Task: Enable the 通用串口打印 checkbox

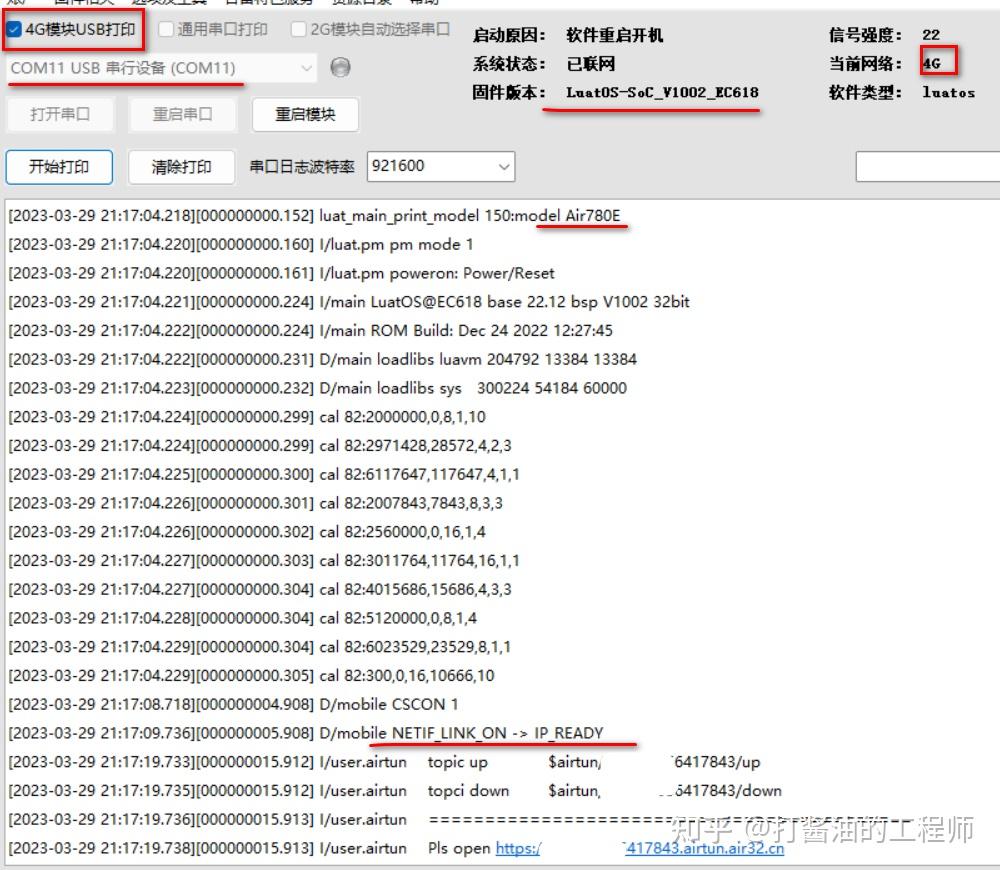Action: coord(166,29)
